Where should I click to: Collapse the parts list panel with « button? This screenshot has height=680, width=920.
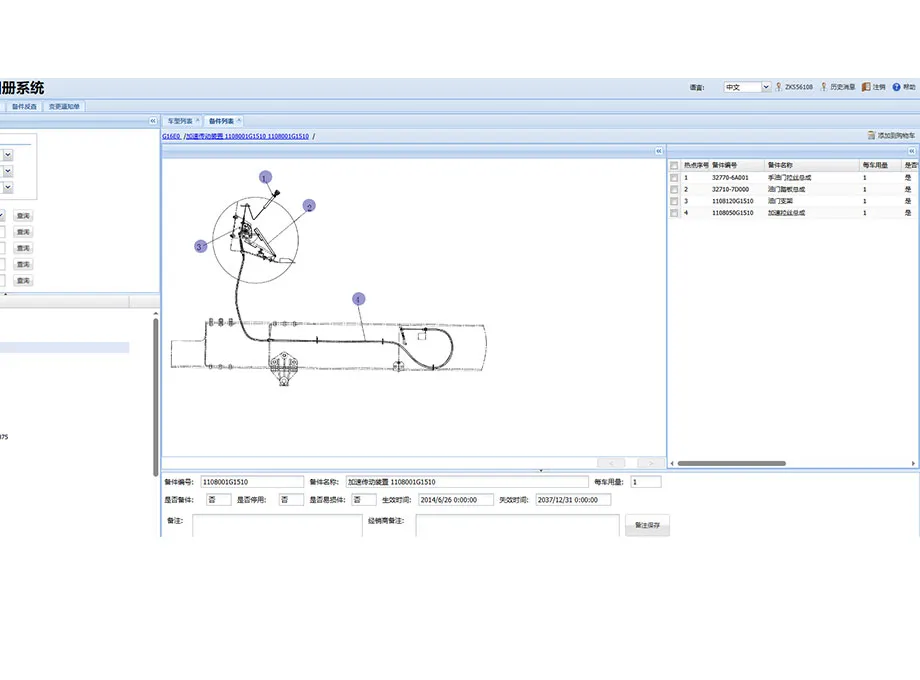tap(911, 151)
